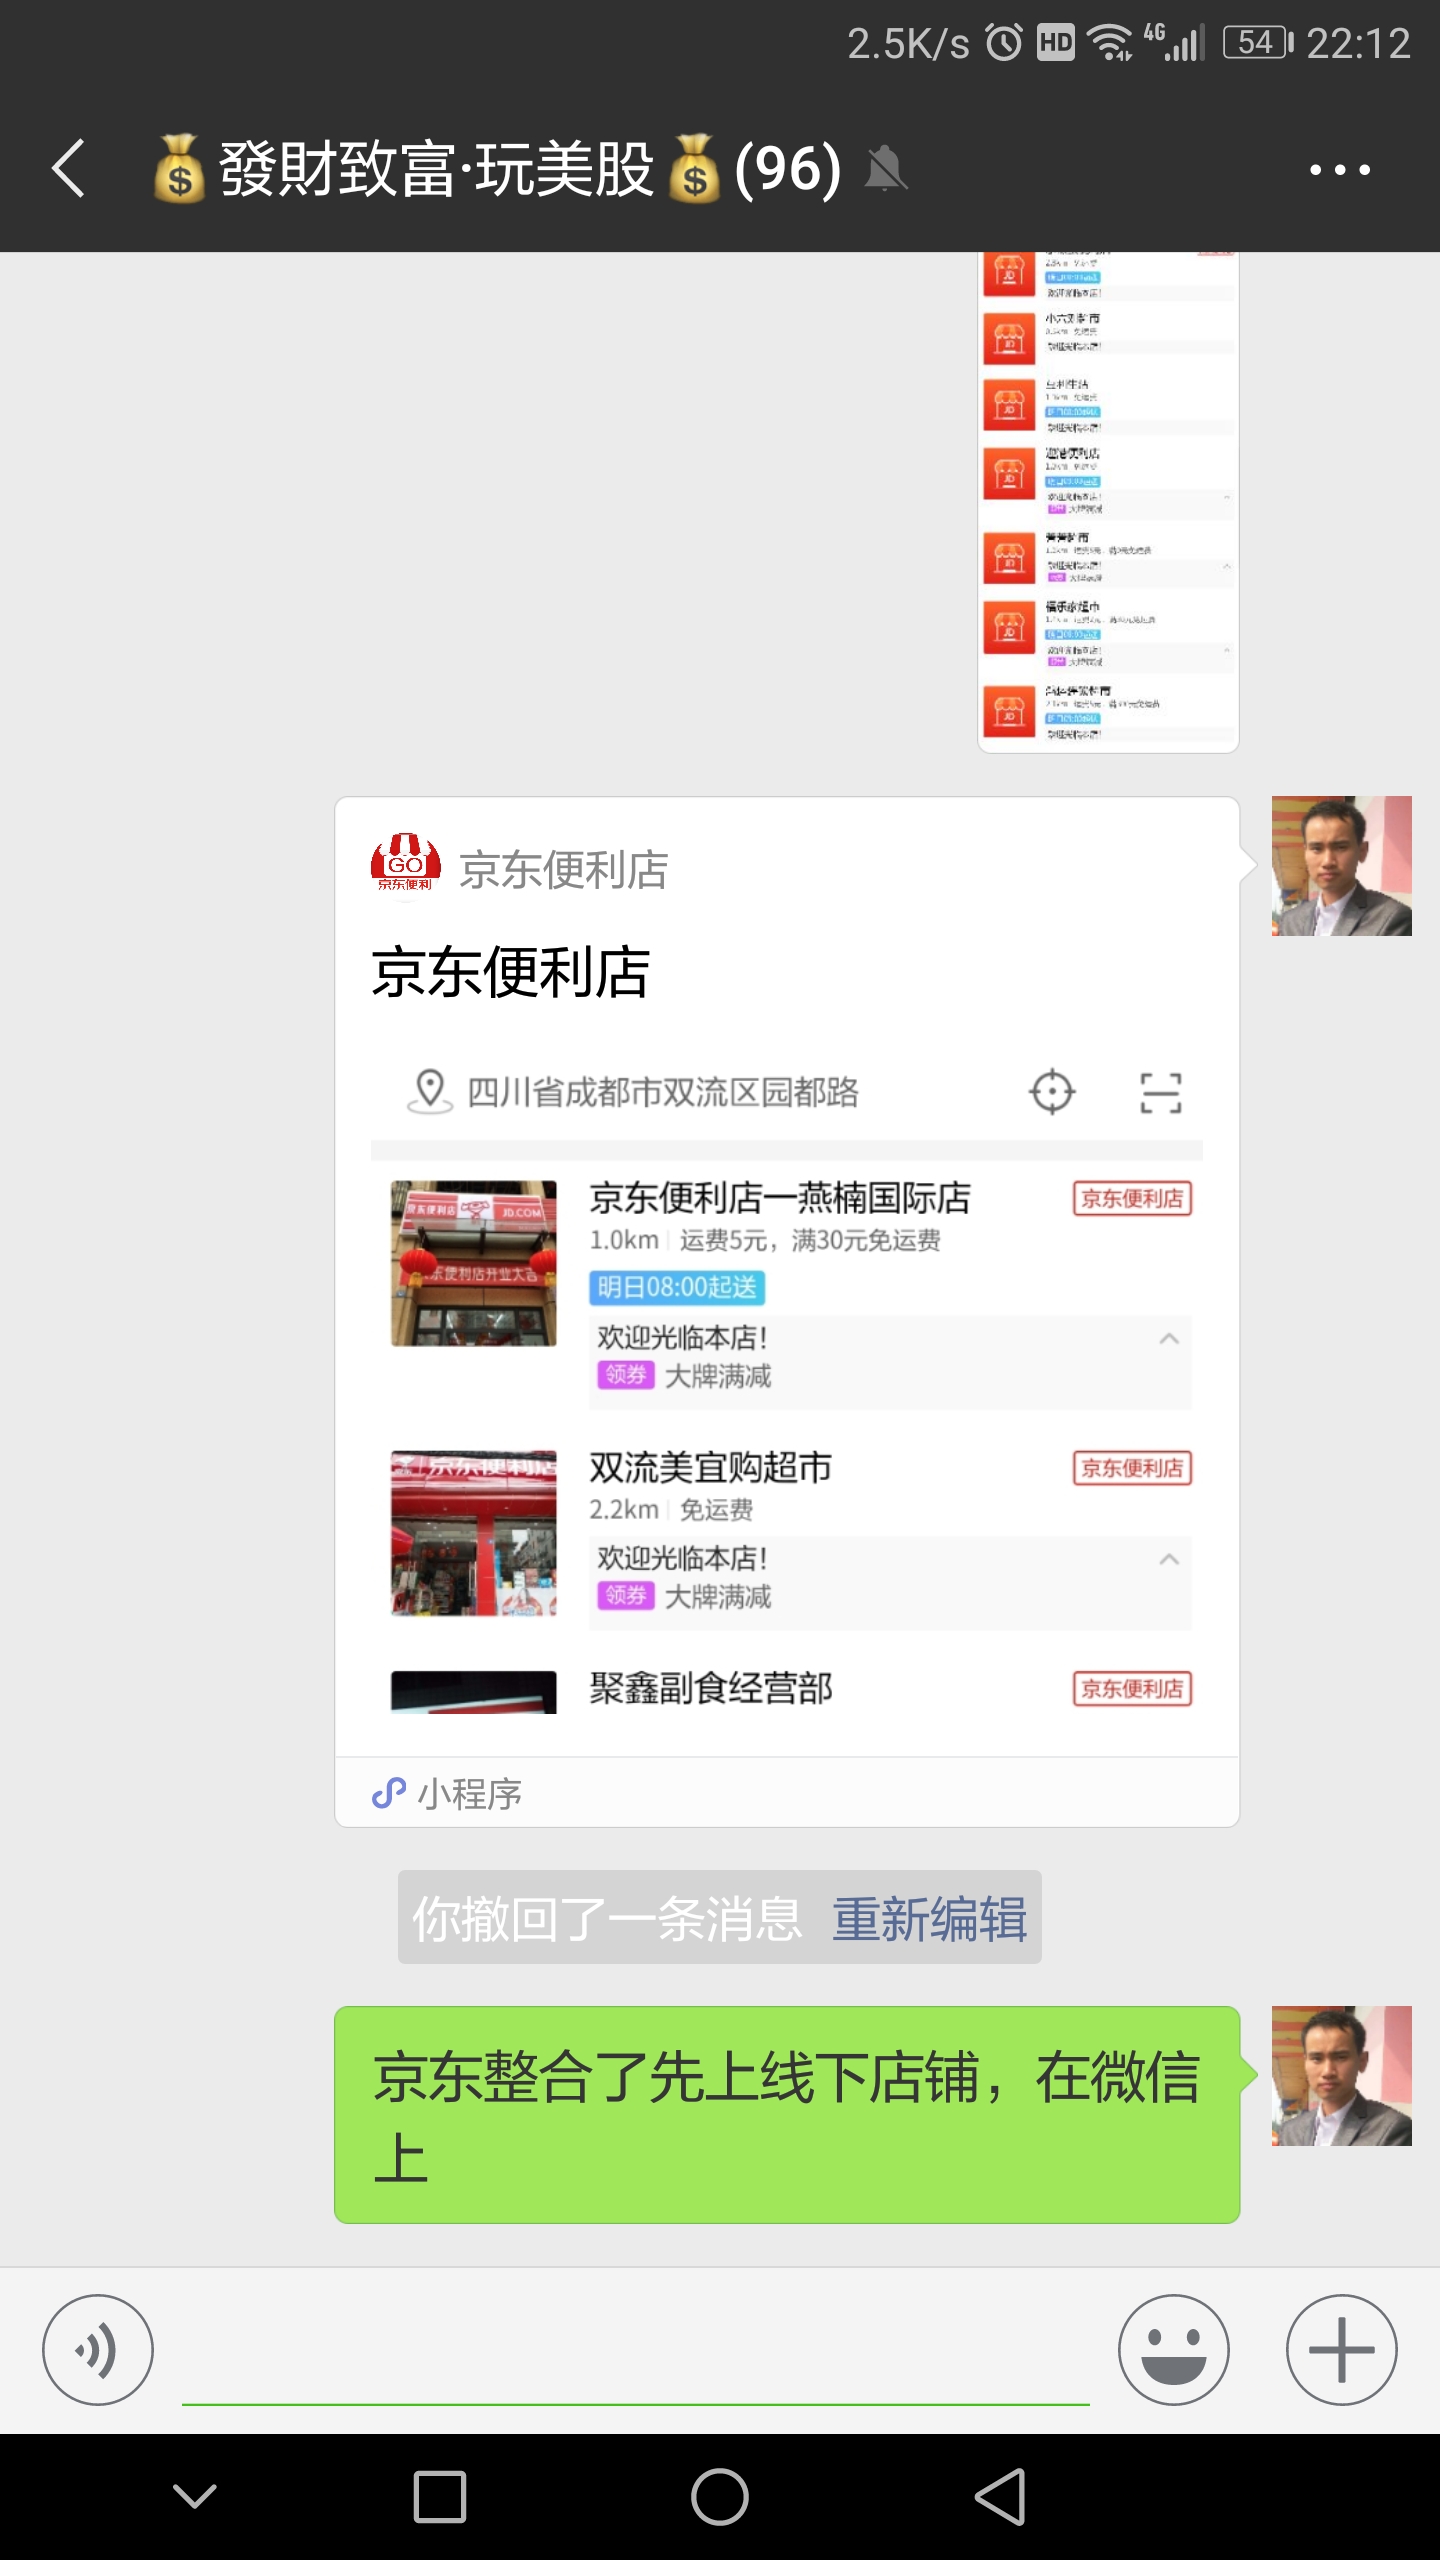
Task: Tap 重新编辑 to re-edit recalled message
Action: point(930,1919)
